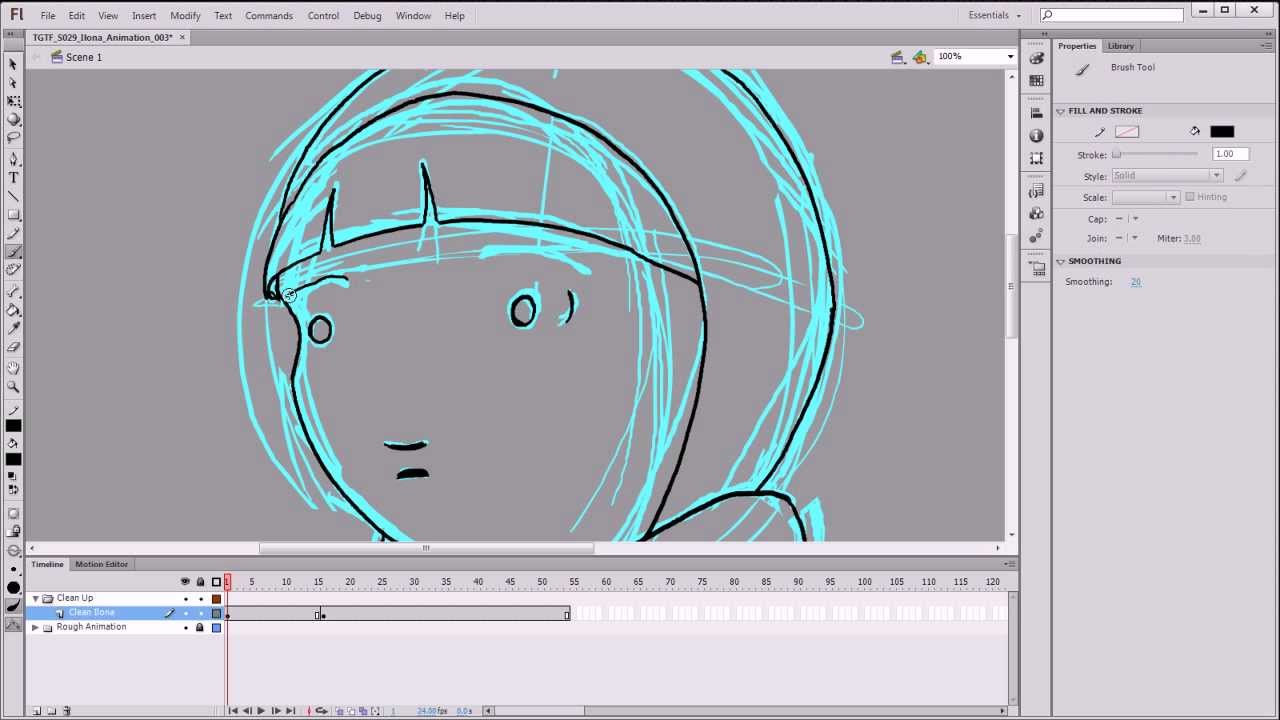
Task: Toggle outline square of the Clean Up folder
Action: (216, 599)
